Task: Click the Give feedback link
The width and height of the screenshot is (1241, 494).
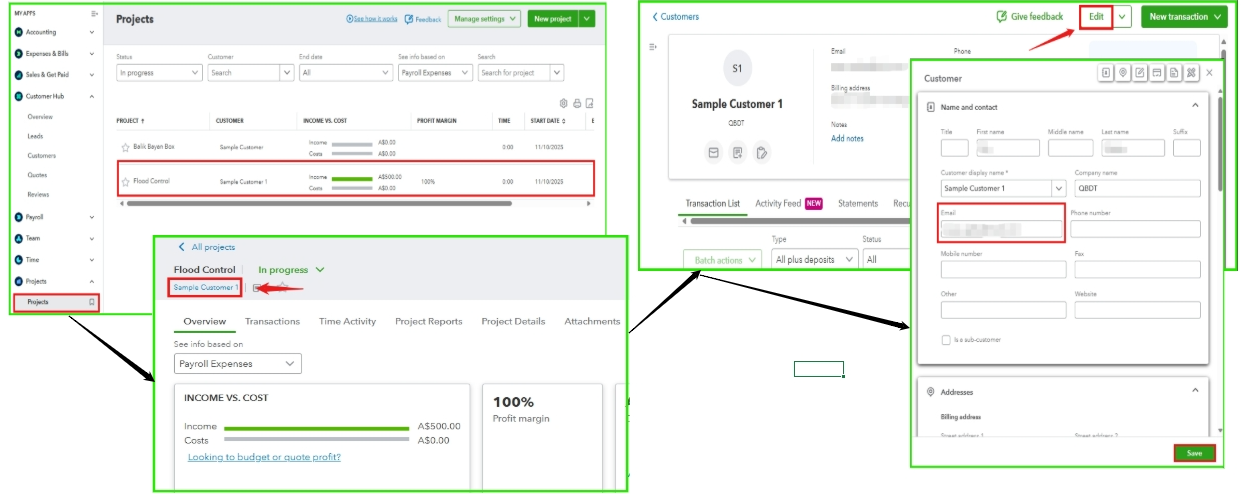Action: tap(1030, 17)
